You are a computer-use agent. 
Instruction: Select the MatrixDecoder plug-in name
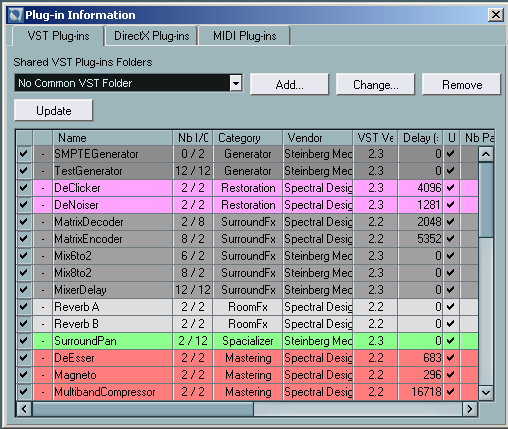tap(89, 222)
